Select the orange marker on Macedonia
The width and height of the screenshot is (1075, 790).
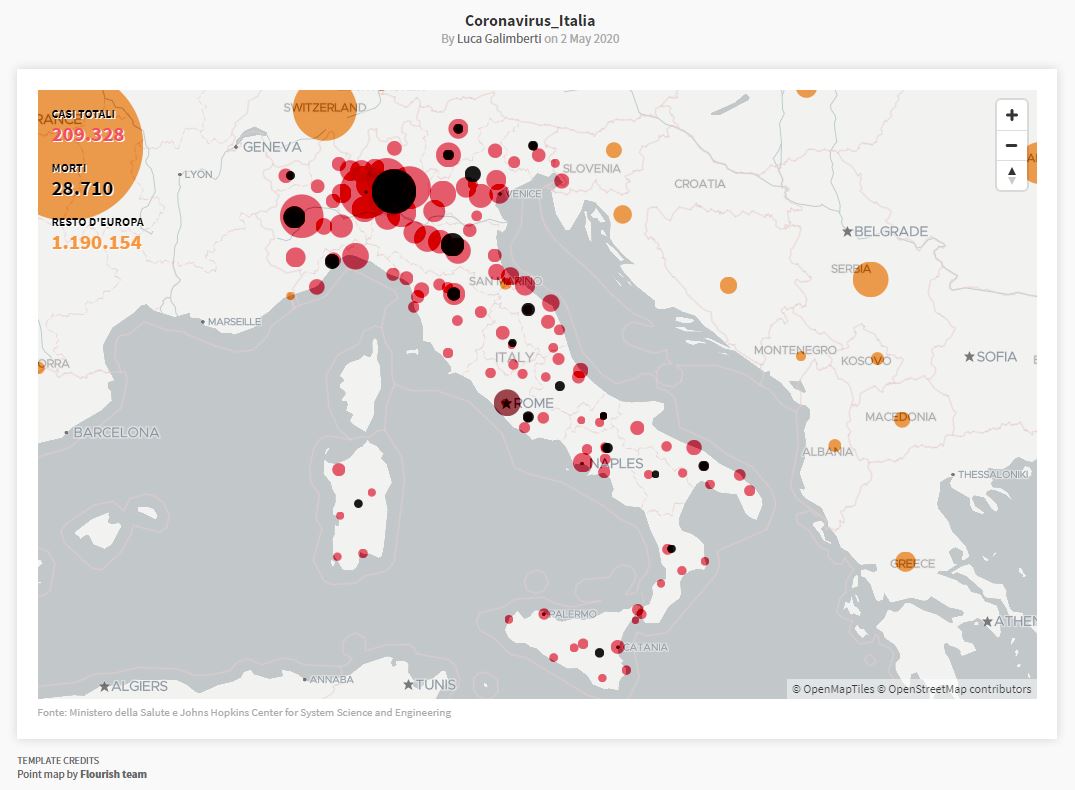(902, 419)
